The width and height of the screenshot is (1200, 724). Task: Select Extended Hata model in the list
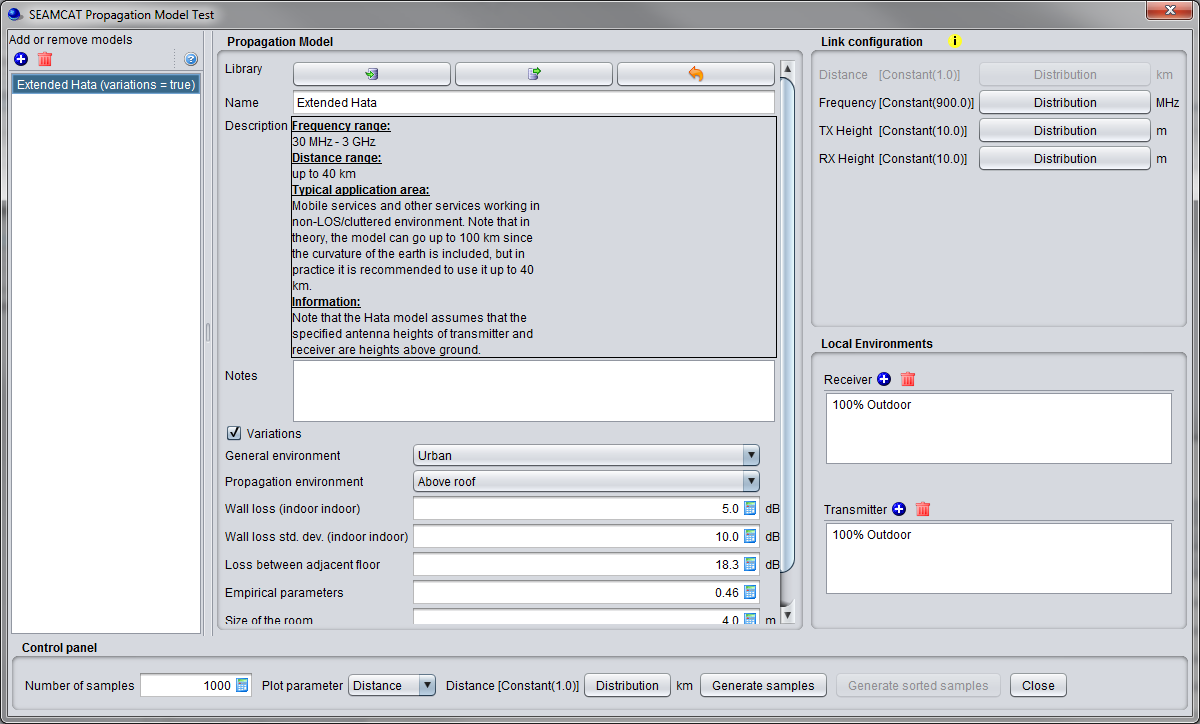tap(106, 85)
